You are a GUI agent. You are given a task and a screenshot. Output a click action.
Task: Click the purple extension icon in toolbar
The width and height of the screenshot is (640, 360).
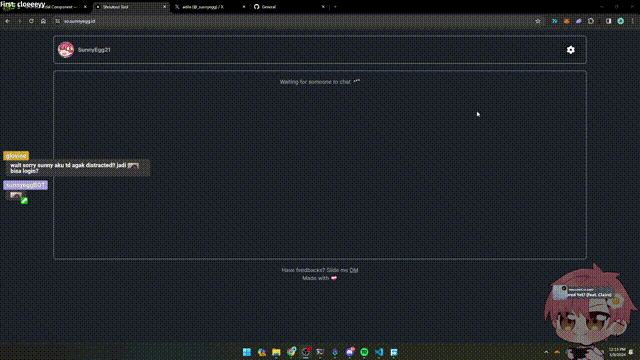pyautogui.click(x=578, y=21)
